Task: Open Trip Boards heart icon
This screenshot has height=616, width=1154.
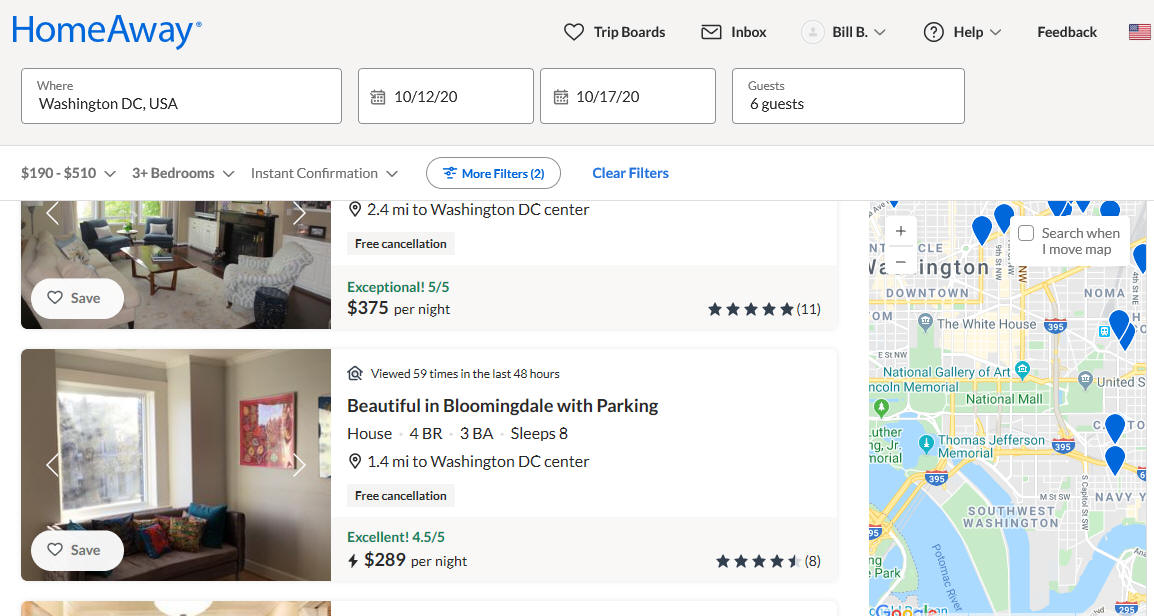Action: click(x=573, y=32)
